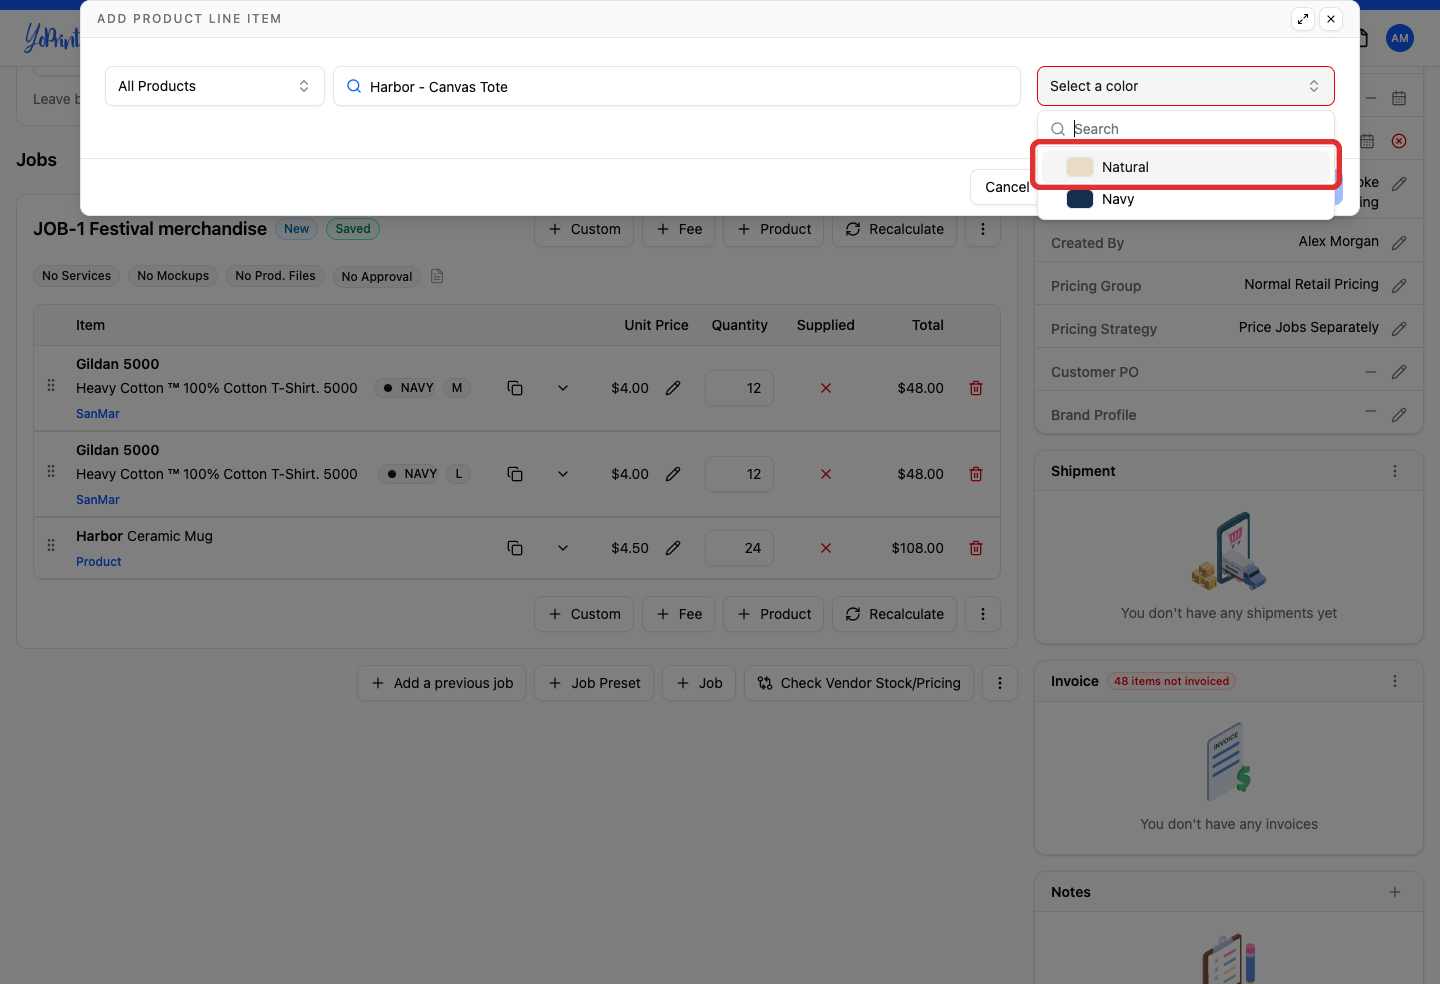Click the color search field
The image size is (1440, 984).
click(x=1186, y=129)
